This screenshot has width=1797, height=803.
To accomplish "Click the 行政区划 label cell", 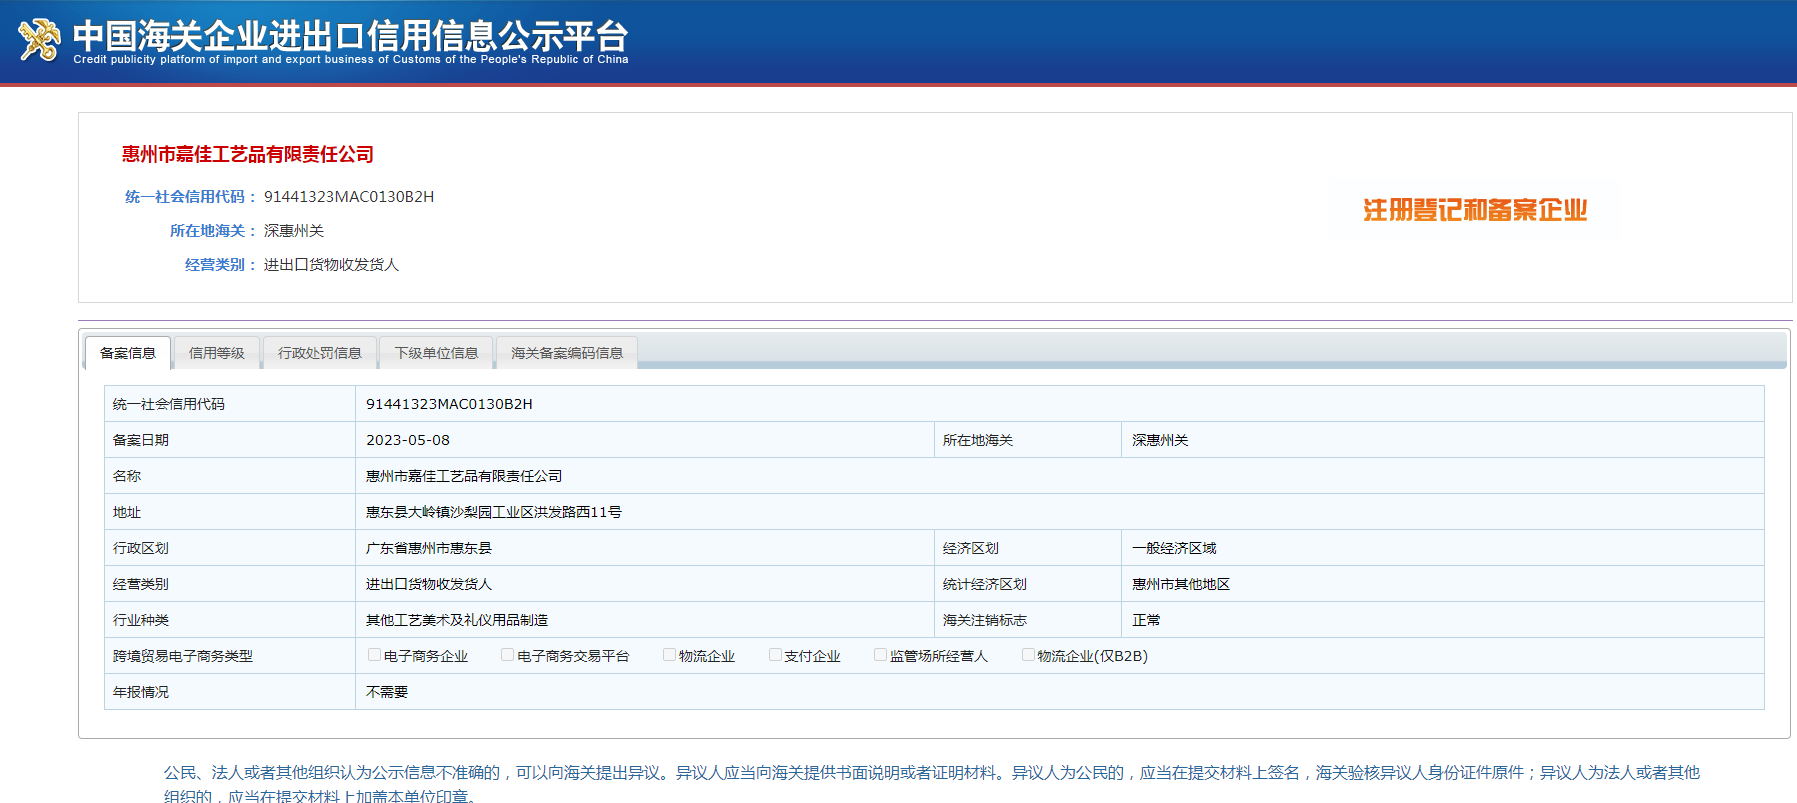I will 230,548.
